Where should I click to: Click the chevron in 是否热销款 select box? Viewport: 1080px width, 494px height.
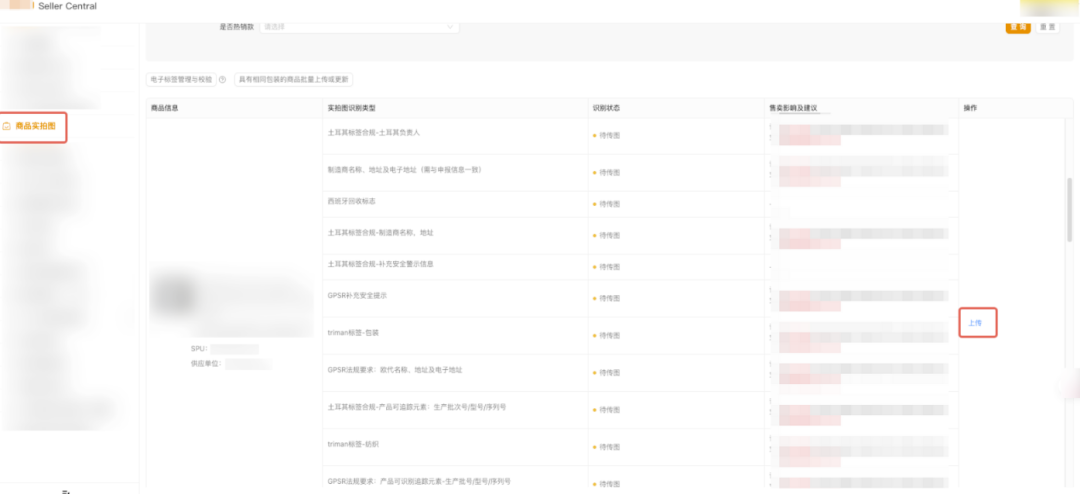click(450, 27)
